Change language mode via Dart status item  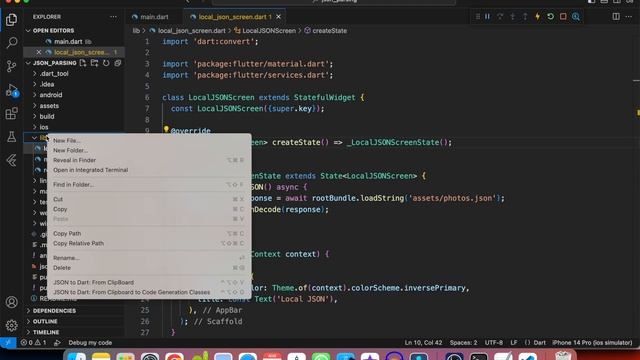click(x=540, y=343)
